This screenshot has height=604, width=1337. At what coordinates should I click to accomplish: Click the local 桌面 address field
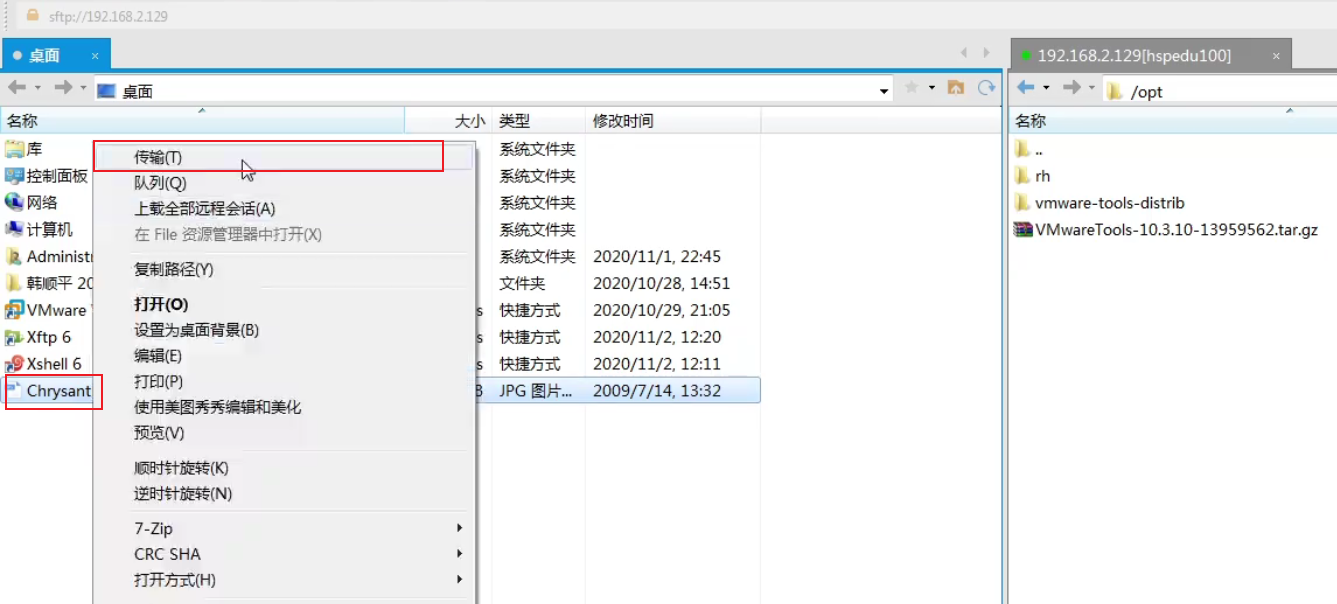point(493,91)
